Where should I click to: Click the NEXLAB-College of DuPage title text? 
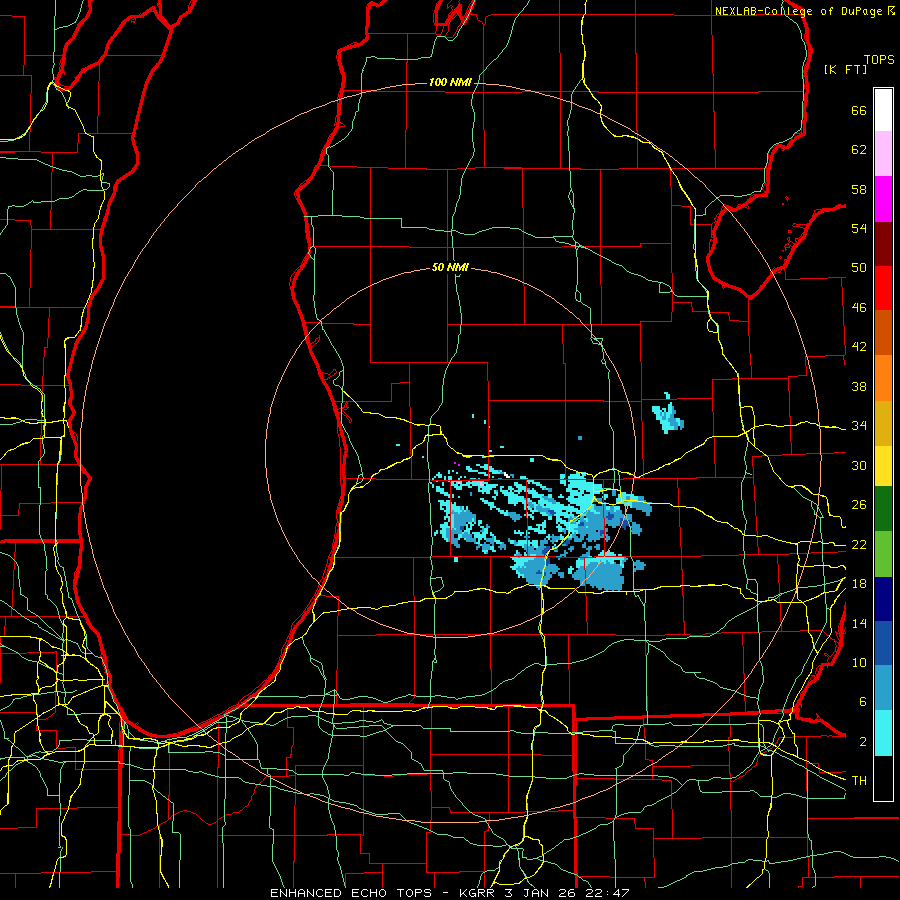[799, 11]
